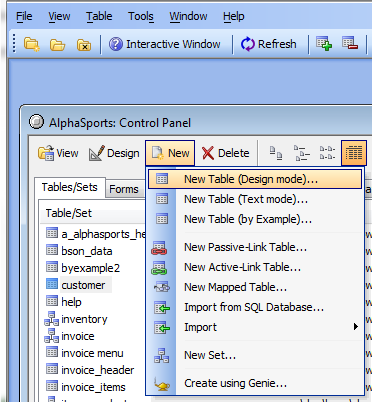This screenshot has width=372, height=402.
Task: Select the invoice menu table
Action: [92, 353]
